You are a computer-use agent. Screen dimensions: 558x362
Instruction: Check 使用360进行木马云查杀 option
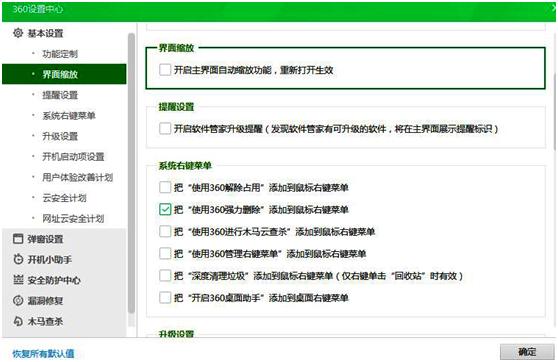point(165,231)
